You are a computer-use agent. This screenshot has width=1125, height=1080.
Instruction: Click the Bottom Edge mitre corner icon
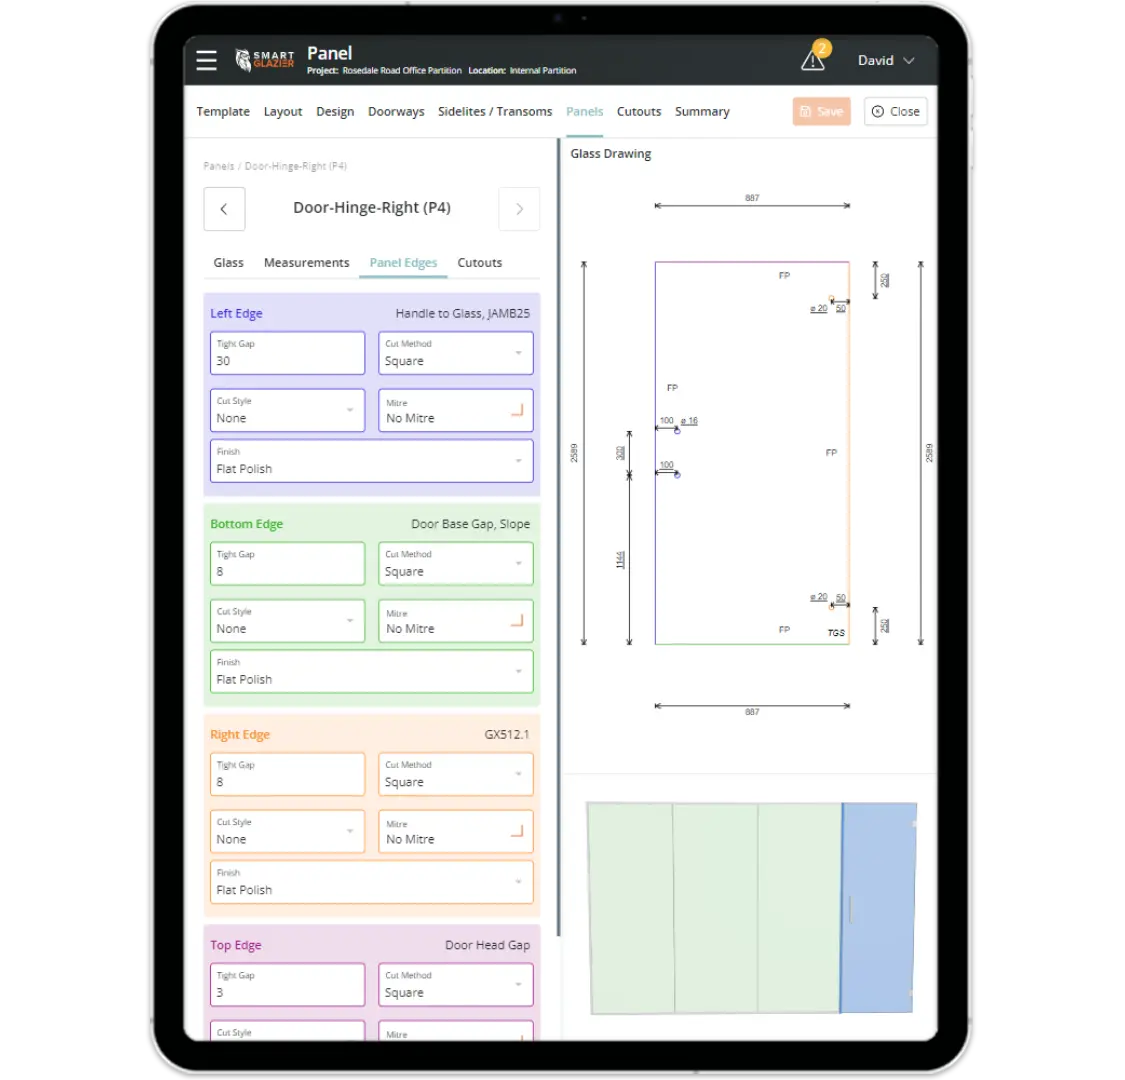[x=517, y=620]
